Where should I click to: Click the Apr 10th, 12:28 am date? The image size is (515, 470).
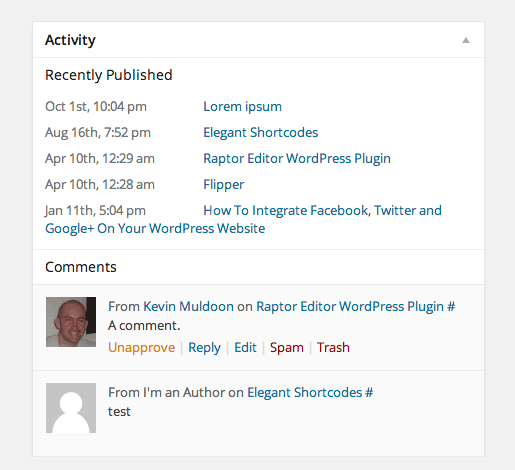[x=100, y=185]
